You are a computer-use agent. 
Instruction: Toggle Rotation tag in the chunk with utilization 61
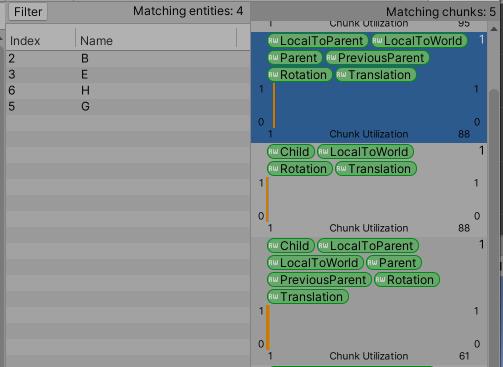pos(406,280)
